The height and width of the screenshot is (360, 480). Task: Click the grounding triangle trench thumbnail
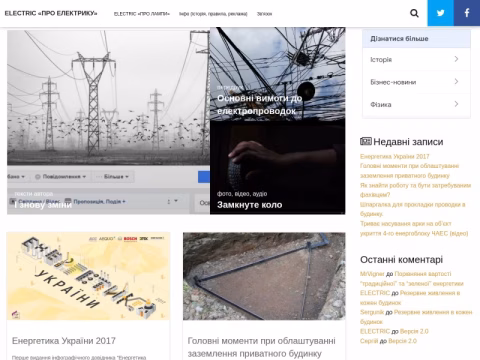pyautogui.click(x=264, y=276)
